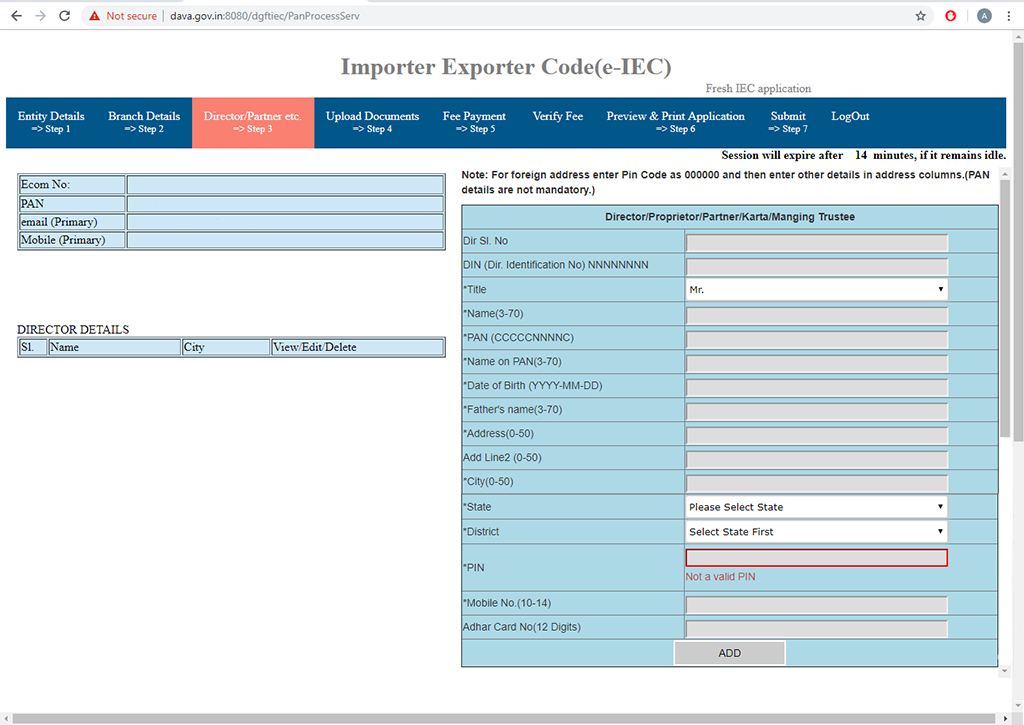1024x725 pixels.
Task: Go to the Fee Payment step
Action: 474,122
